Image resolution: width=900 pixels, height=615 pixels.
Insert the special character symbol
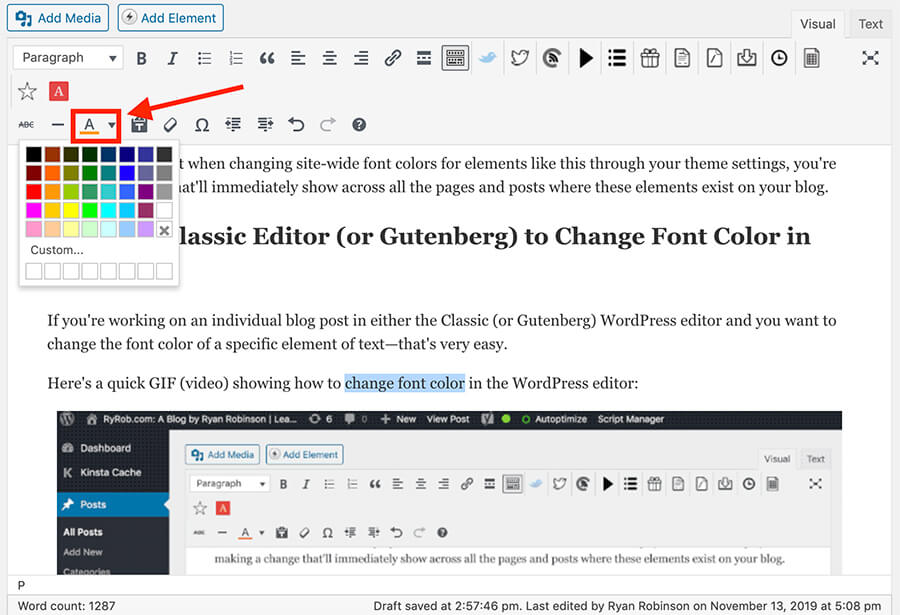pyautogui.click(x=202, y=124)
